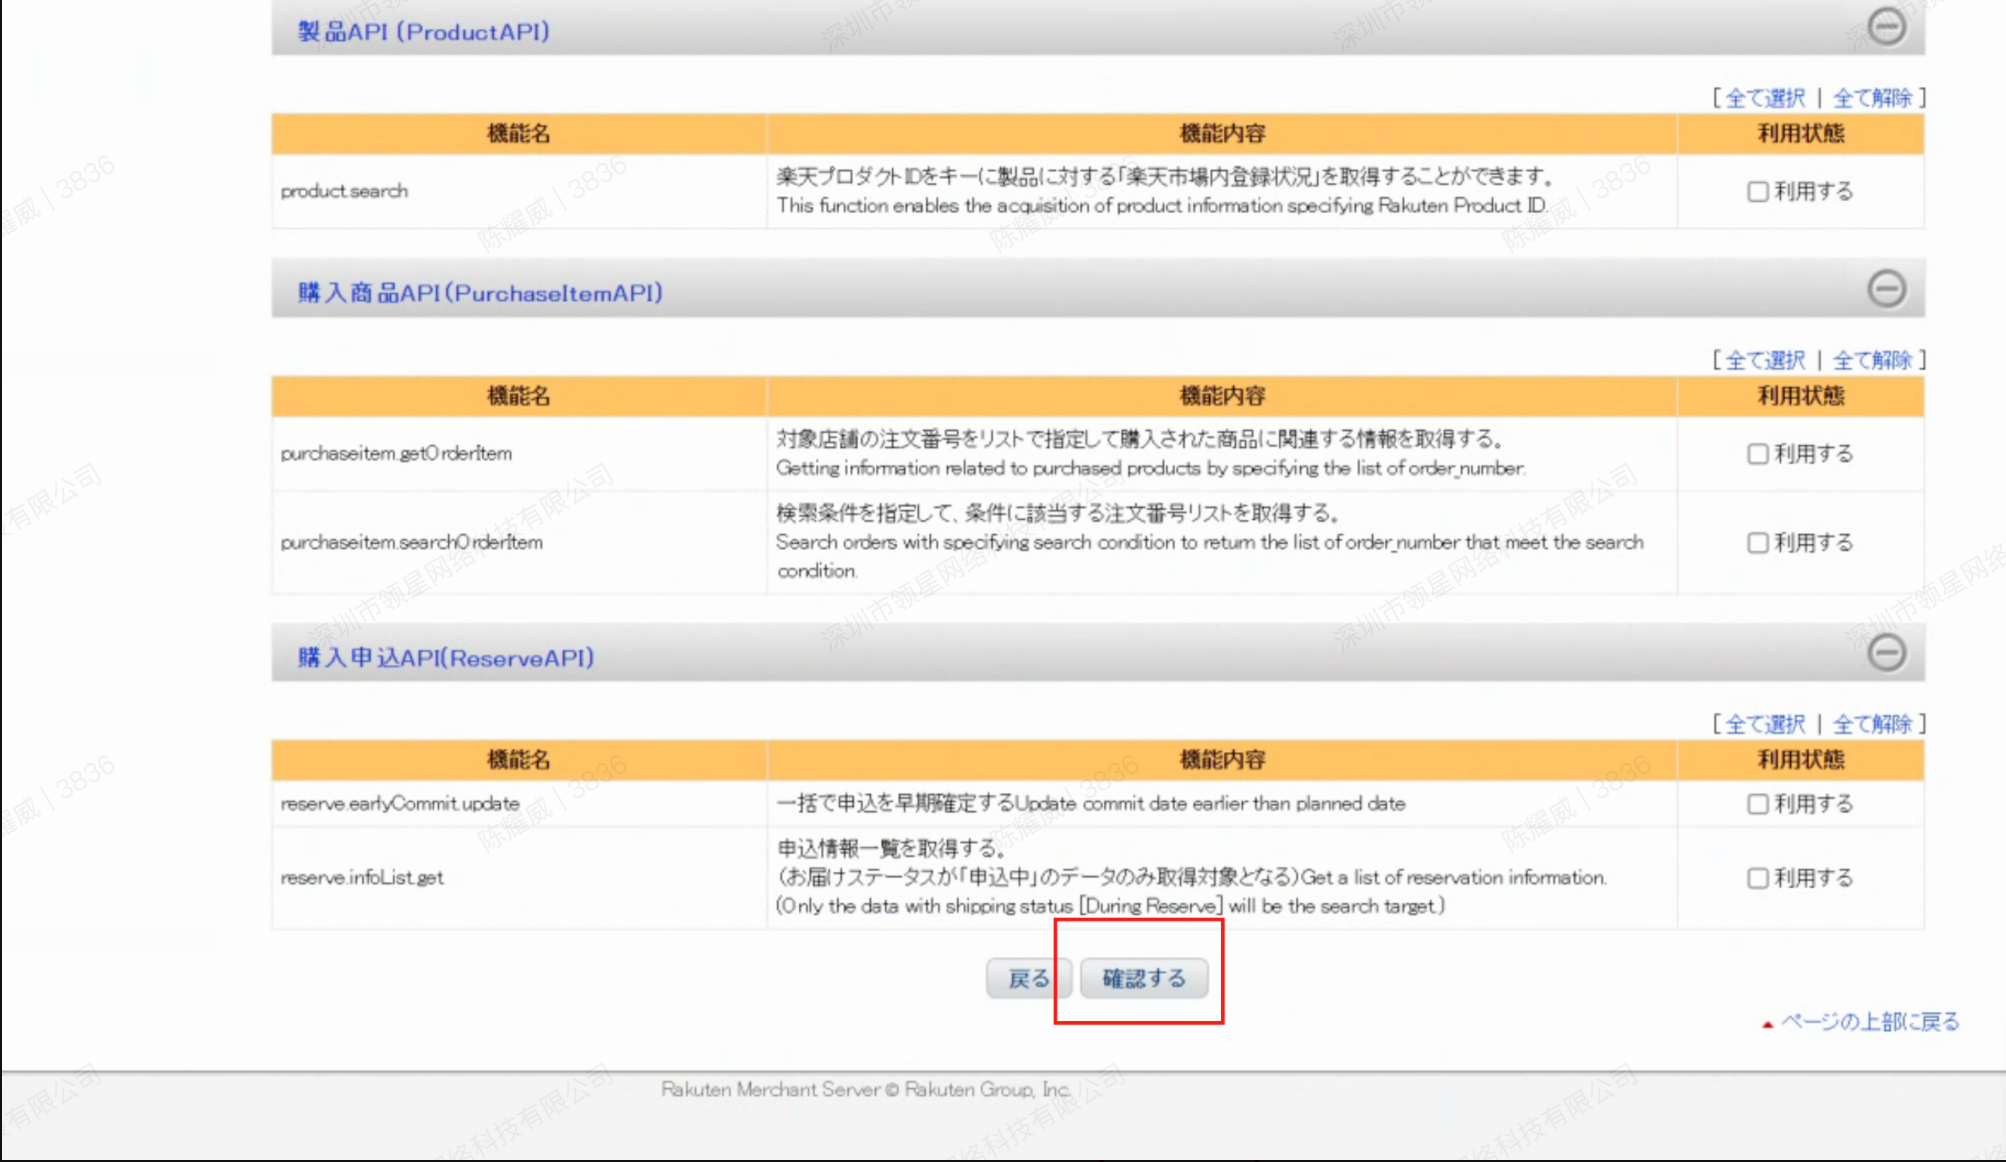Enable purchaseitem.searchOrderItem 利用する checkbox
The width and height of the screenshot is (2006, 1162).
[x=1757, y=543]
